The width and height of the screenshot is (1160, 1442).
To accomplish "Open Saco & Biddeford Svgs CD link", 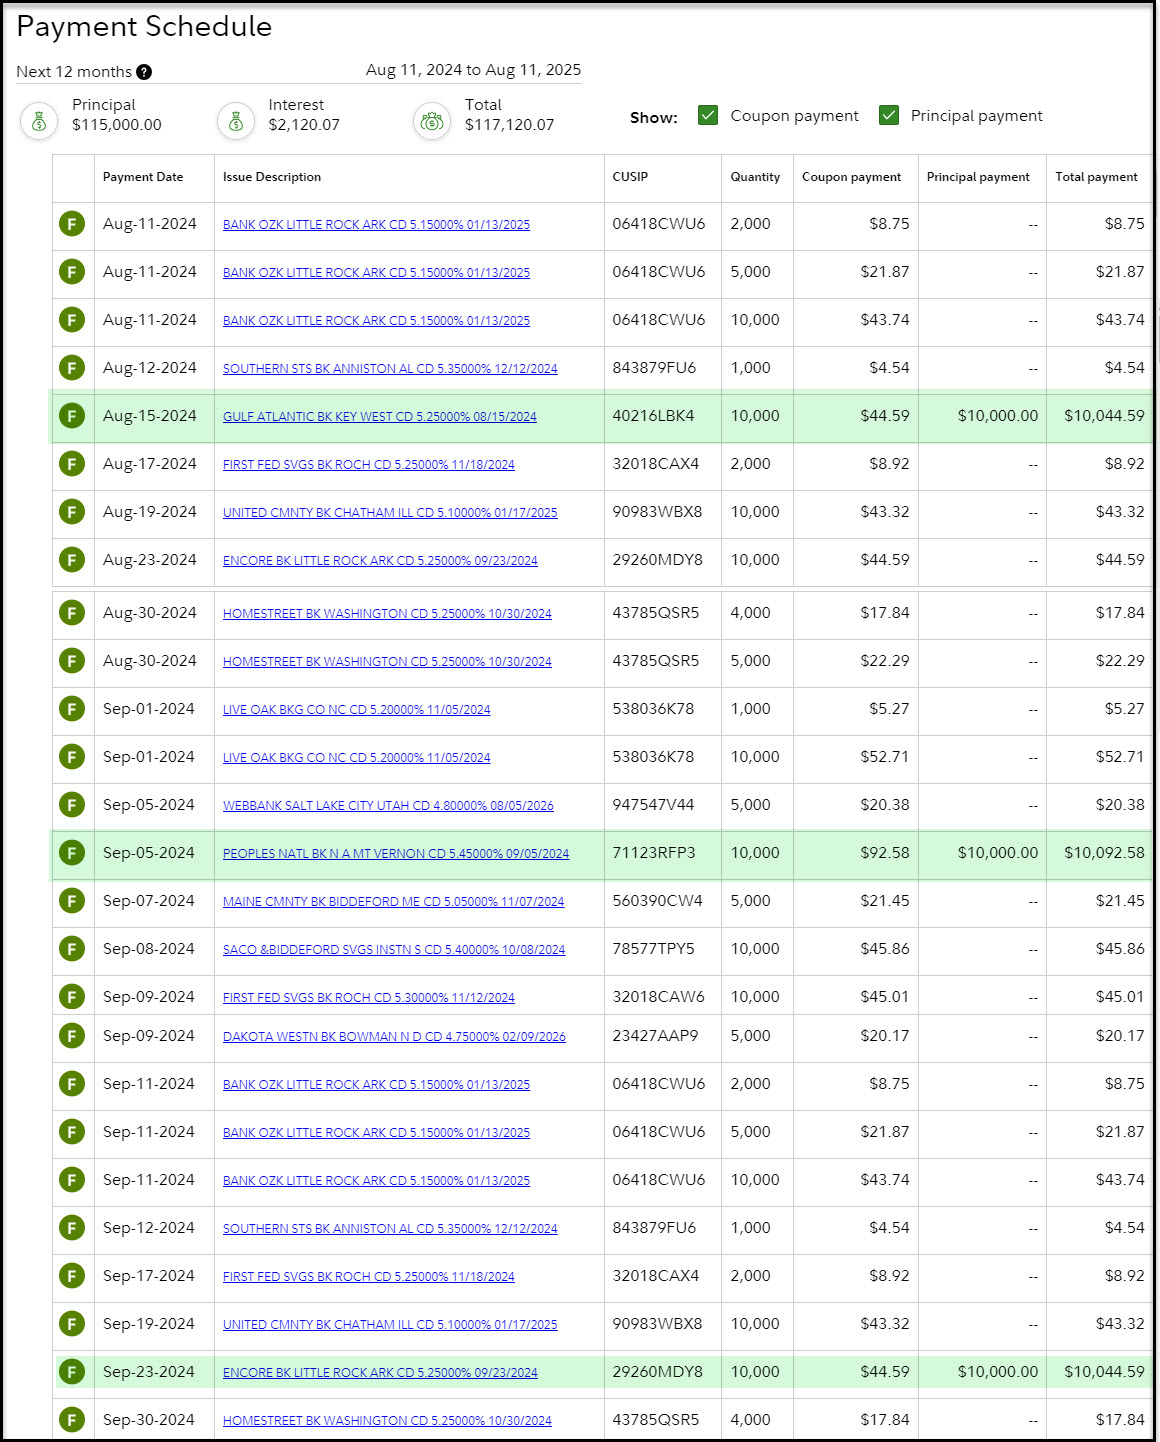I will [x=393, y=950].
